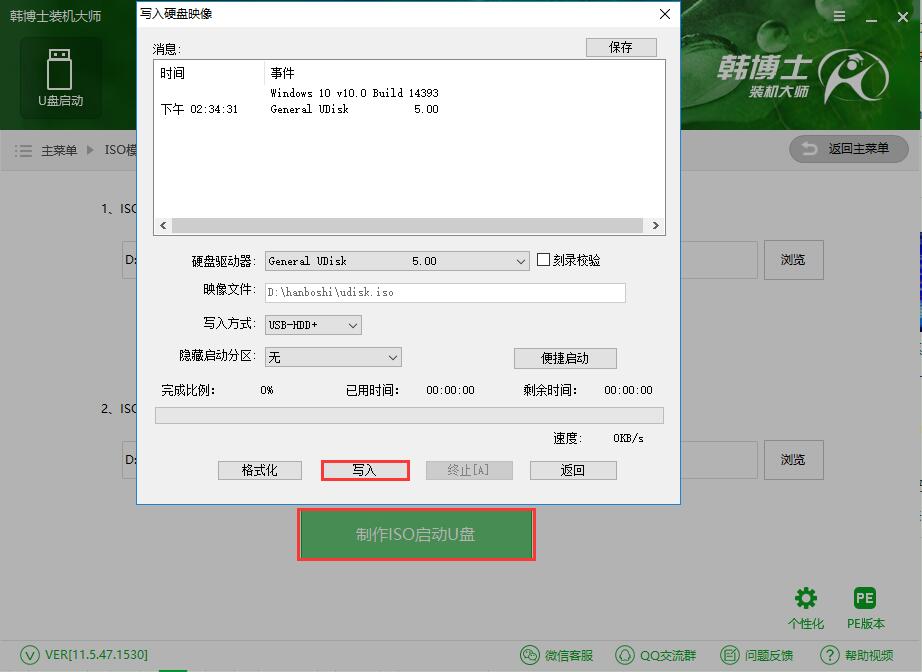Click the 主菜单 list icon
The image size is (922, 672).
click(22, 151)
